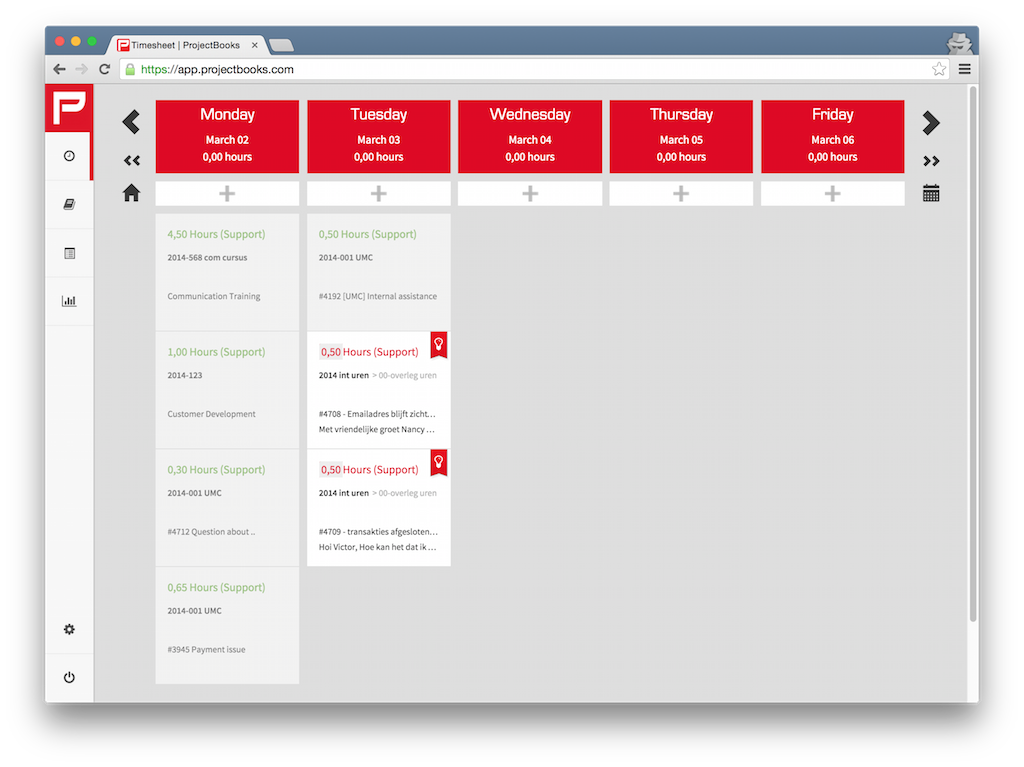Open the calendar date picker icon
Screen dimensions: 1024x767
pyautogui.click(x=931, y=193)
